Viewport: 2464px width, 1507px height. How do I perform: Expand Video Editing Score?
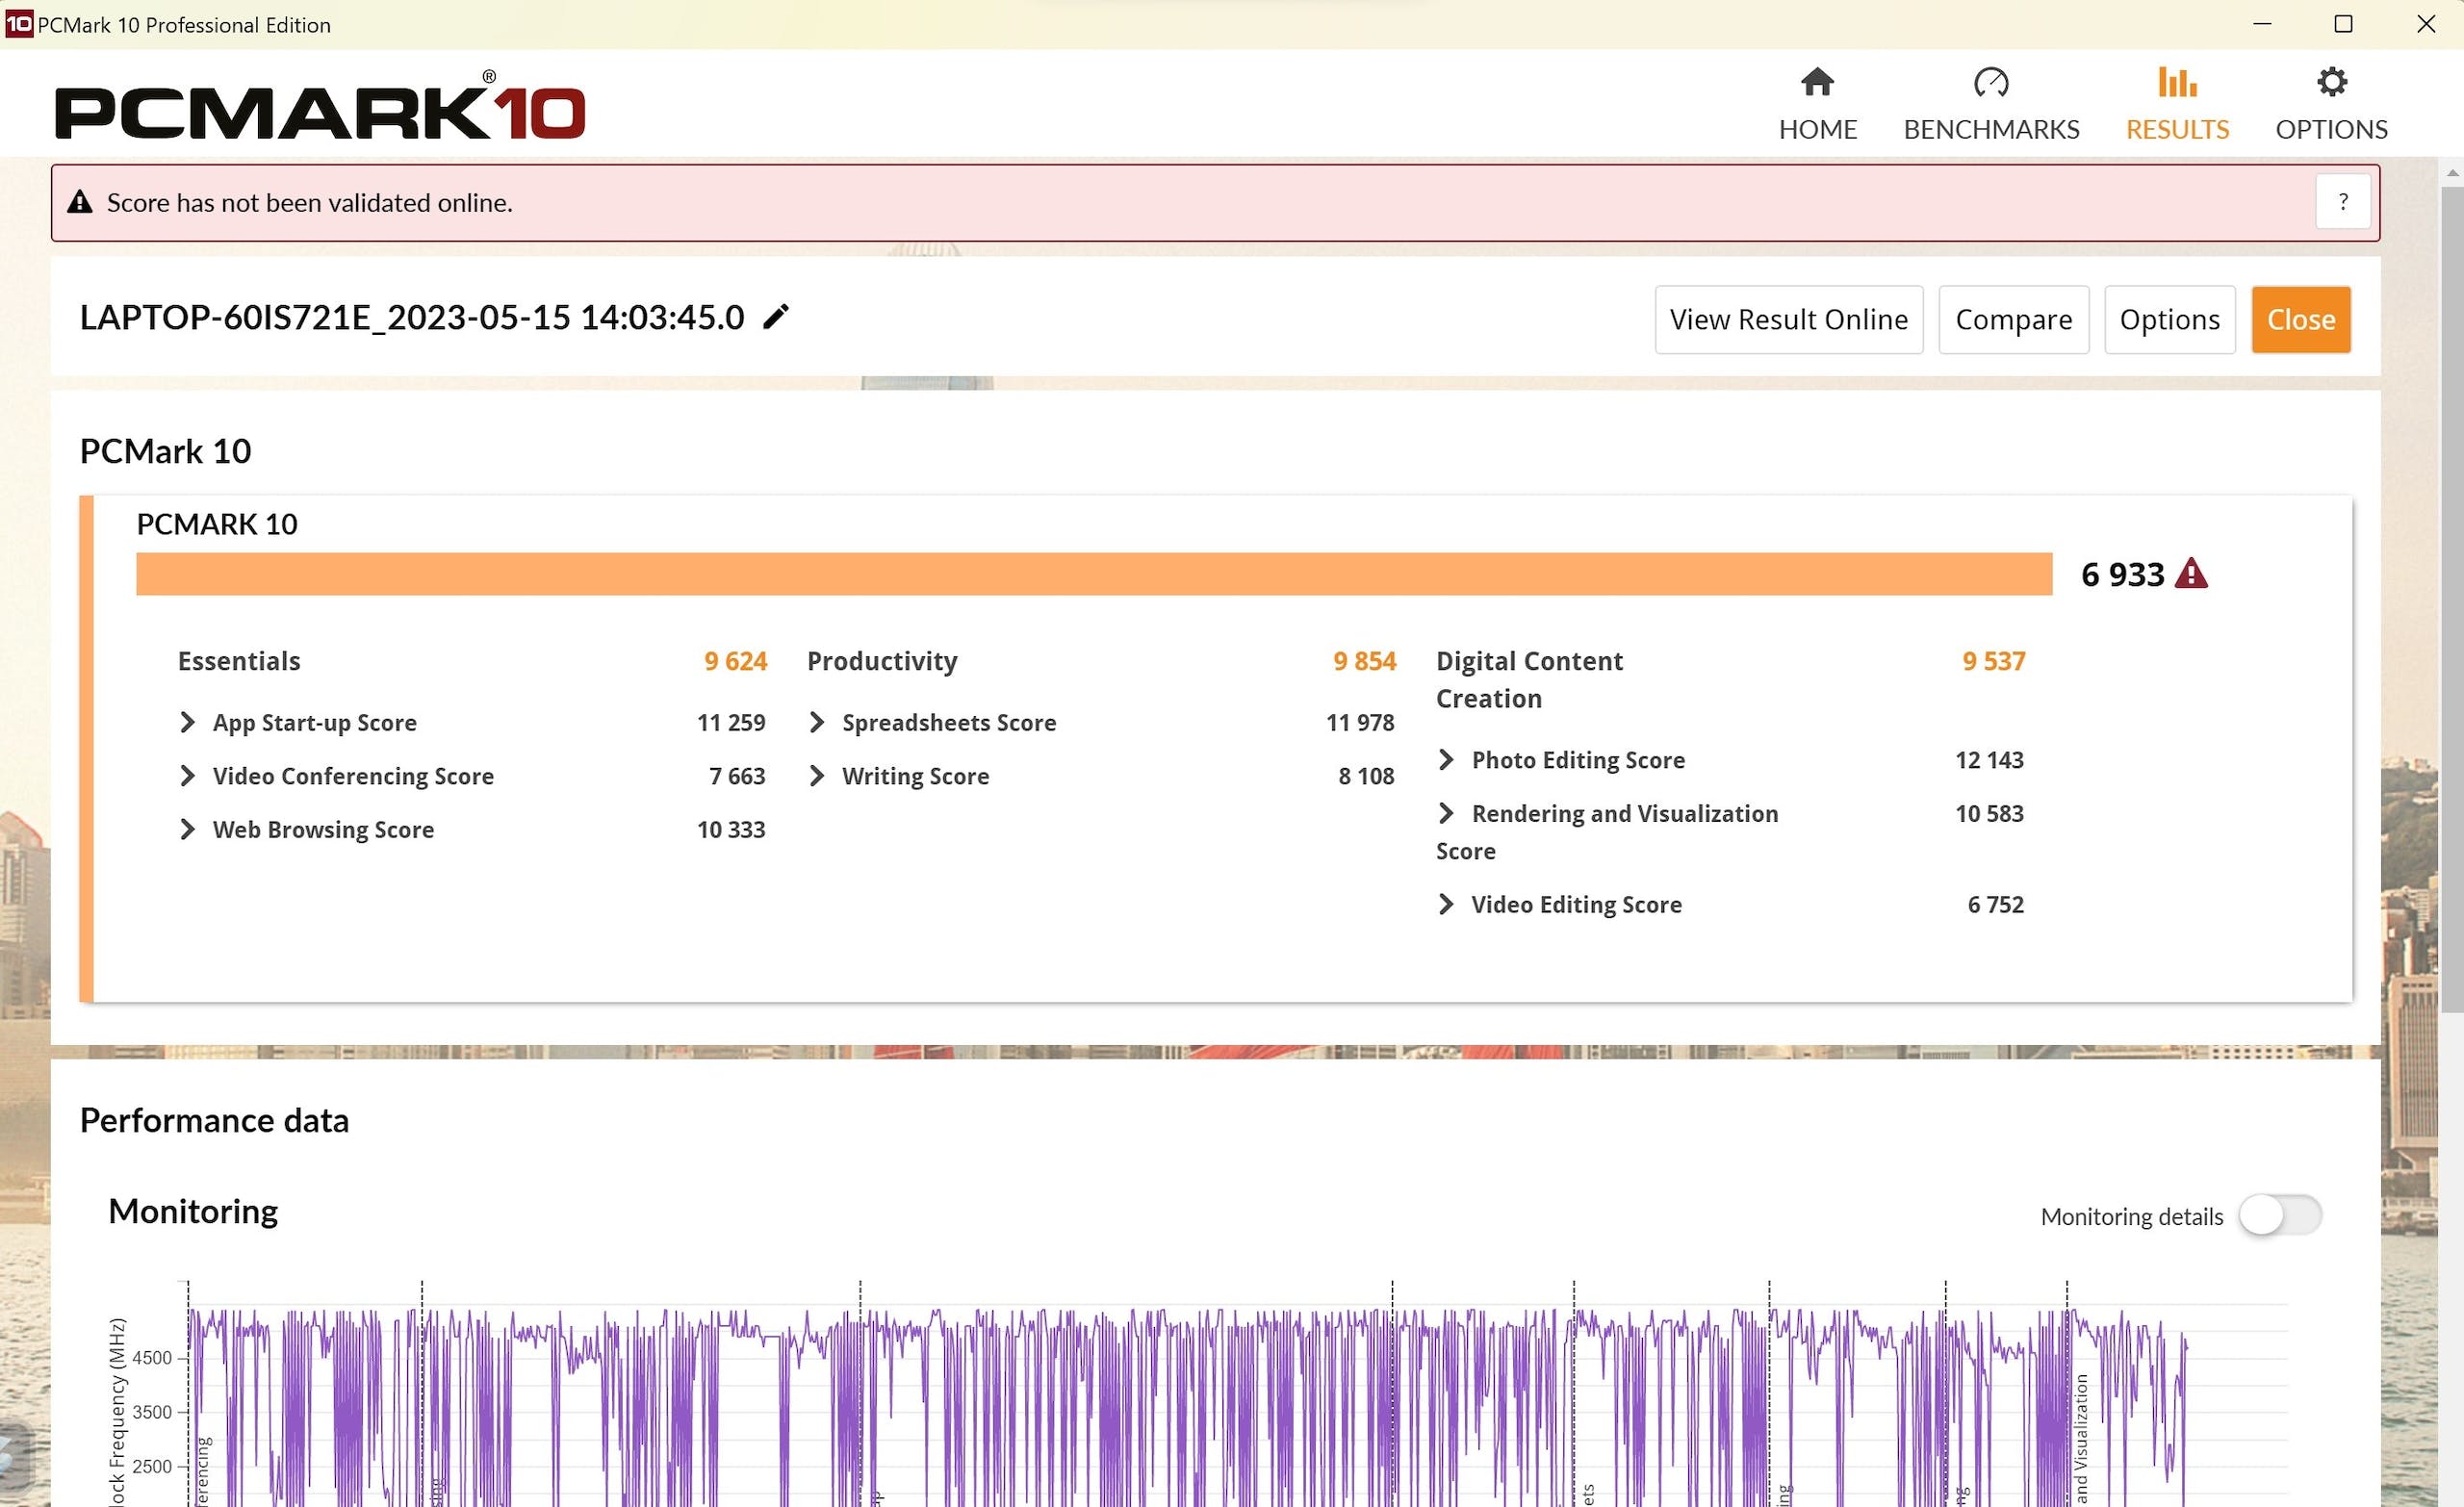pyautogui.click(x=1446, y=904)
